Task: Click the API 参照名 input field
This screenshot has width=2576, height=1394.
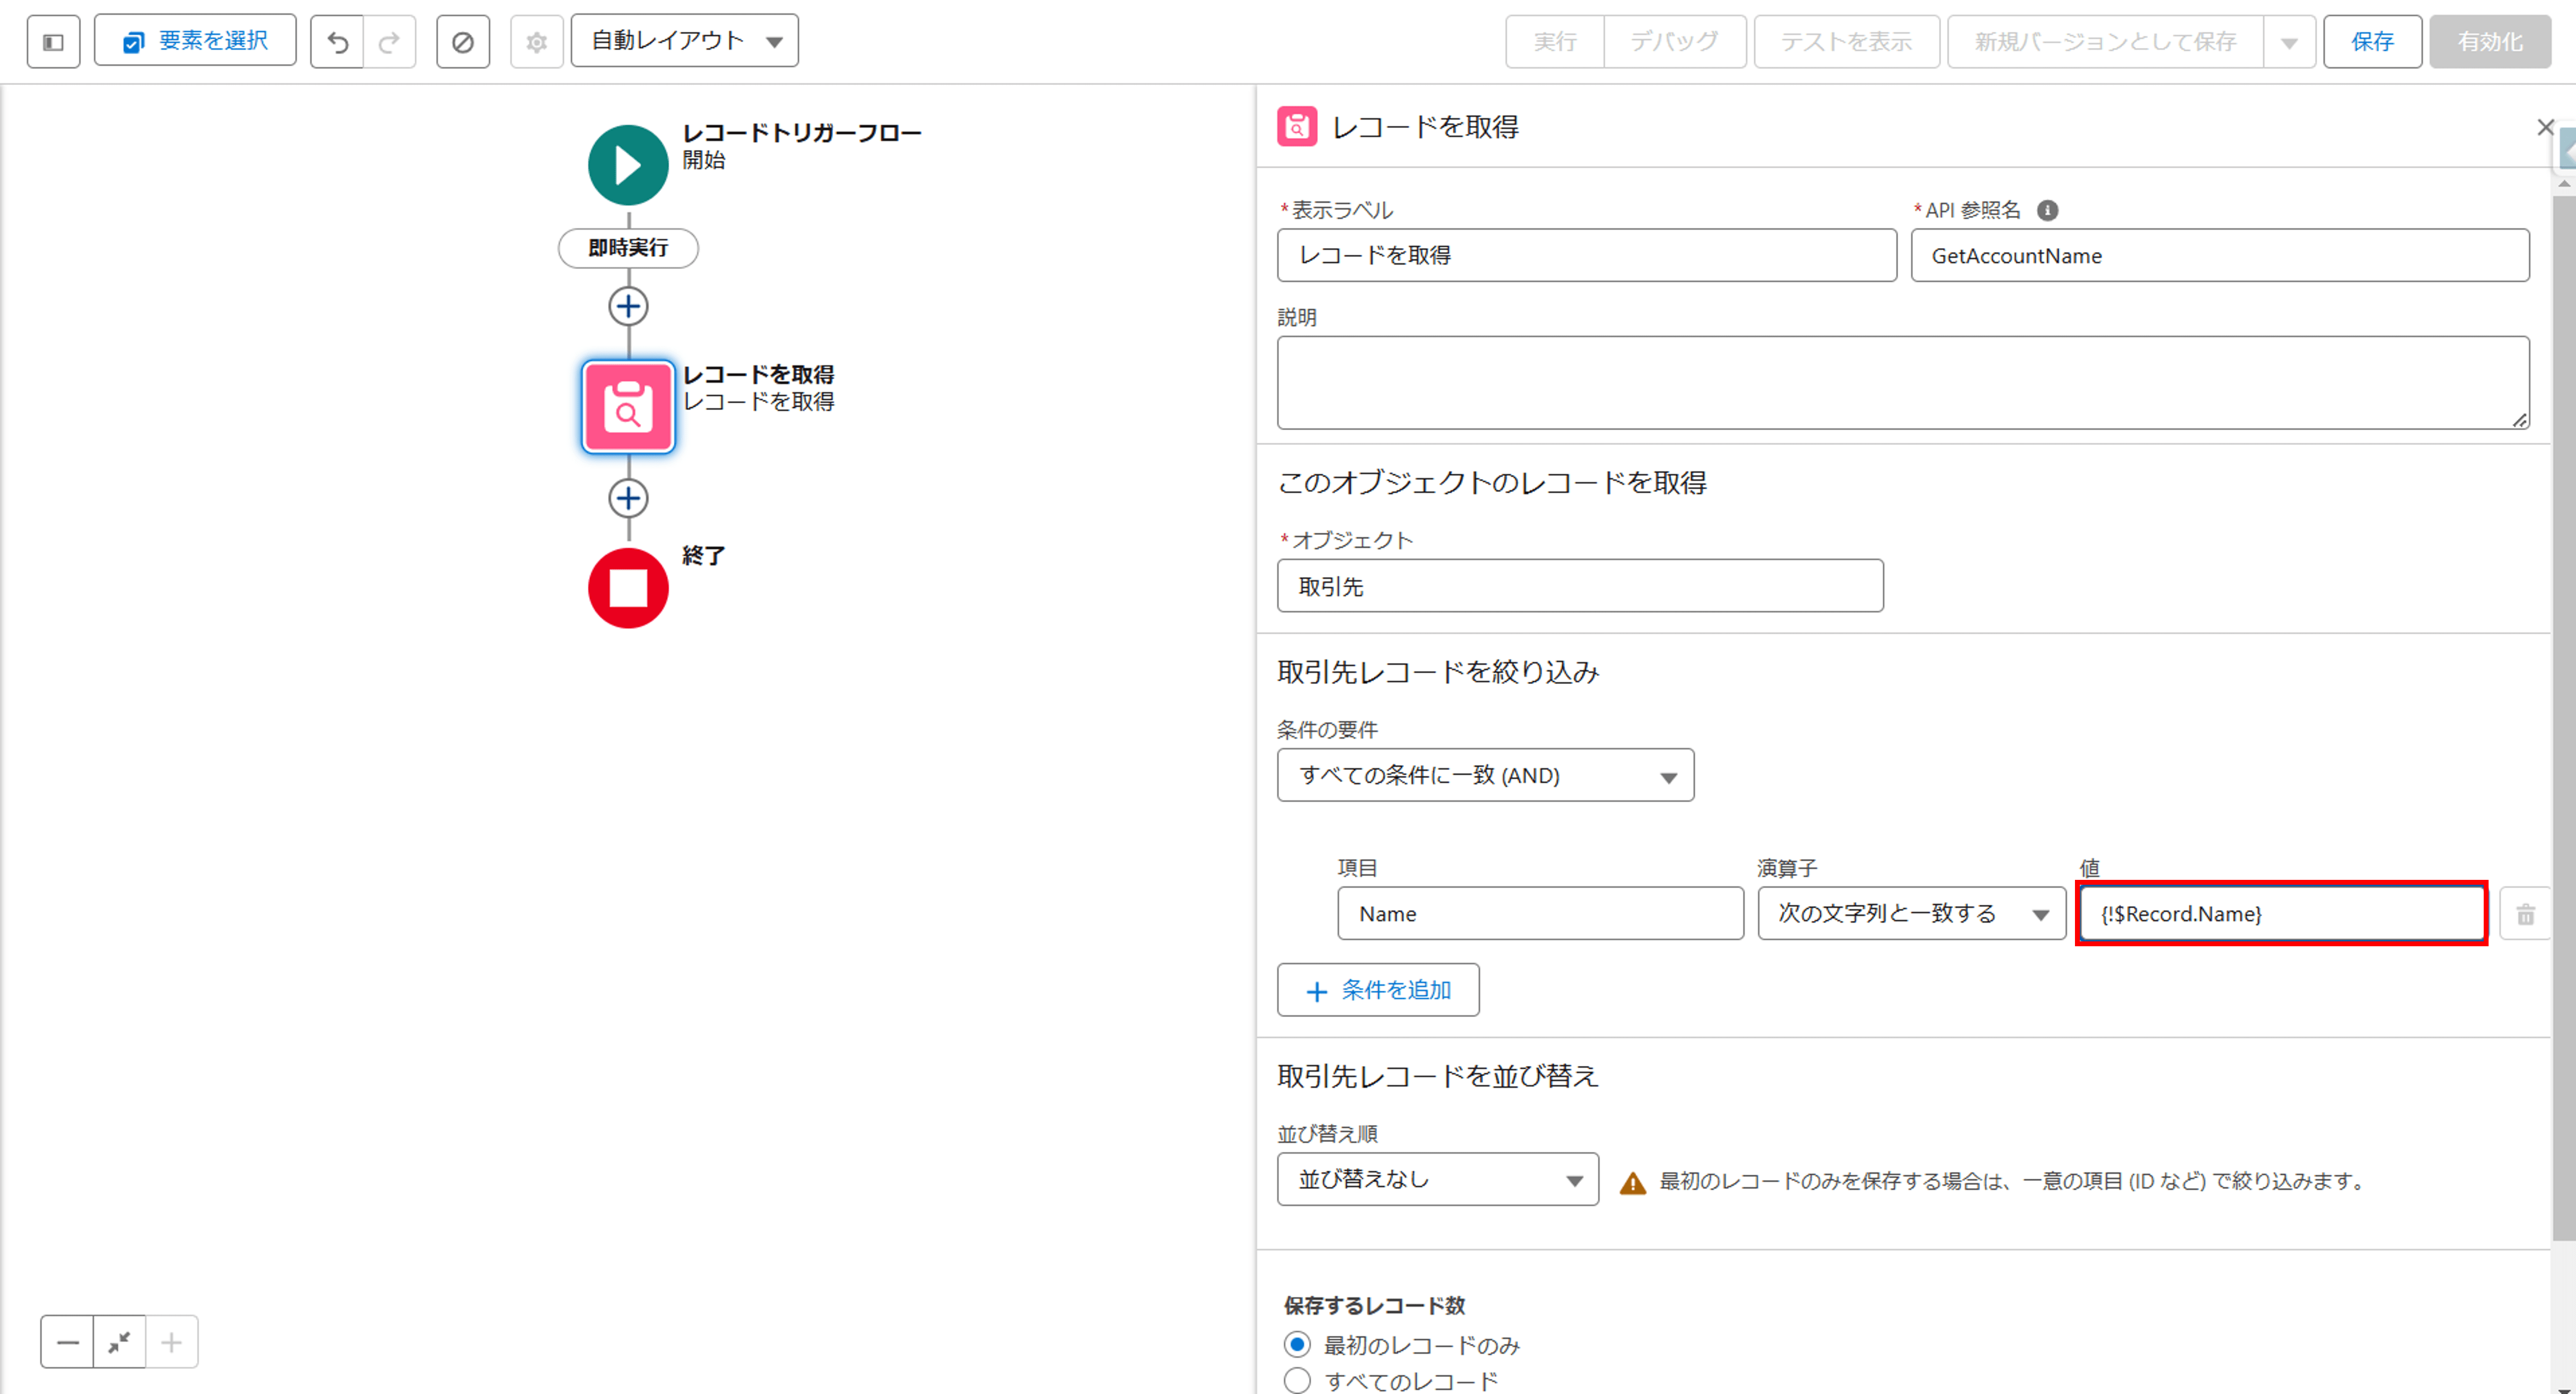Action: pos(2220,255)
